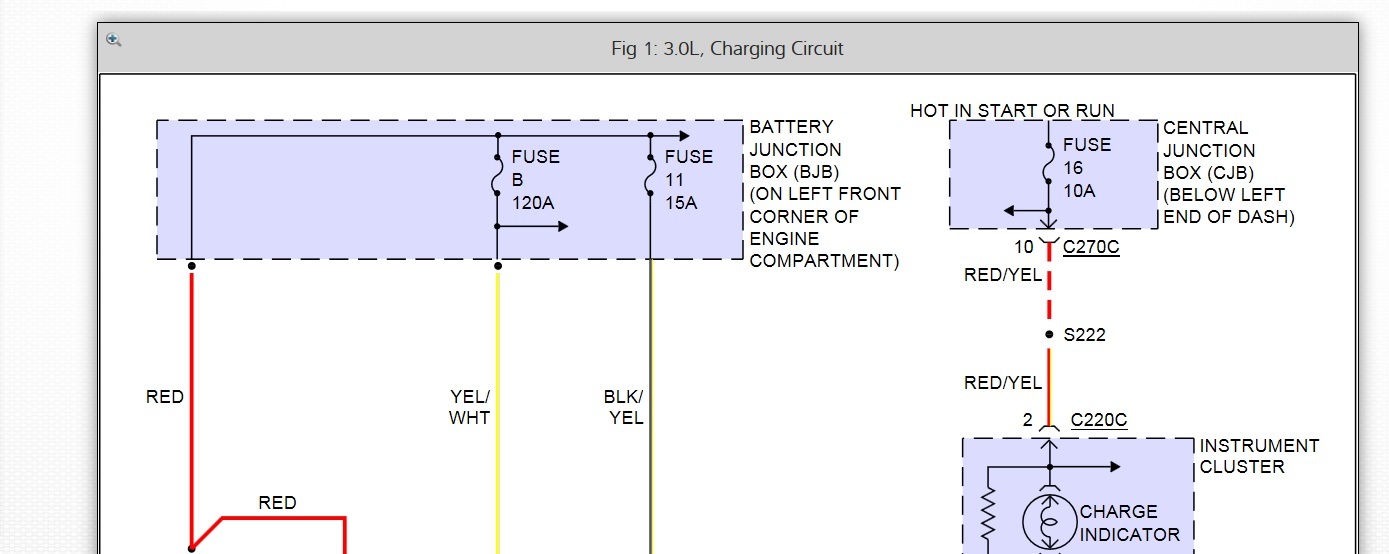Screen dimensions: 1389x554
Task: Click the Hot In Start Or Run text
Action: point(1012,111)
